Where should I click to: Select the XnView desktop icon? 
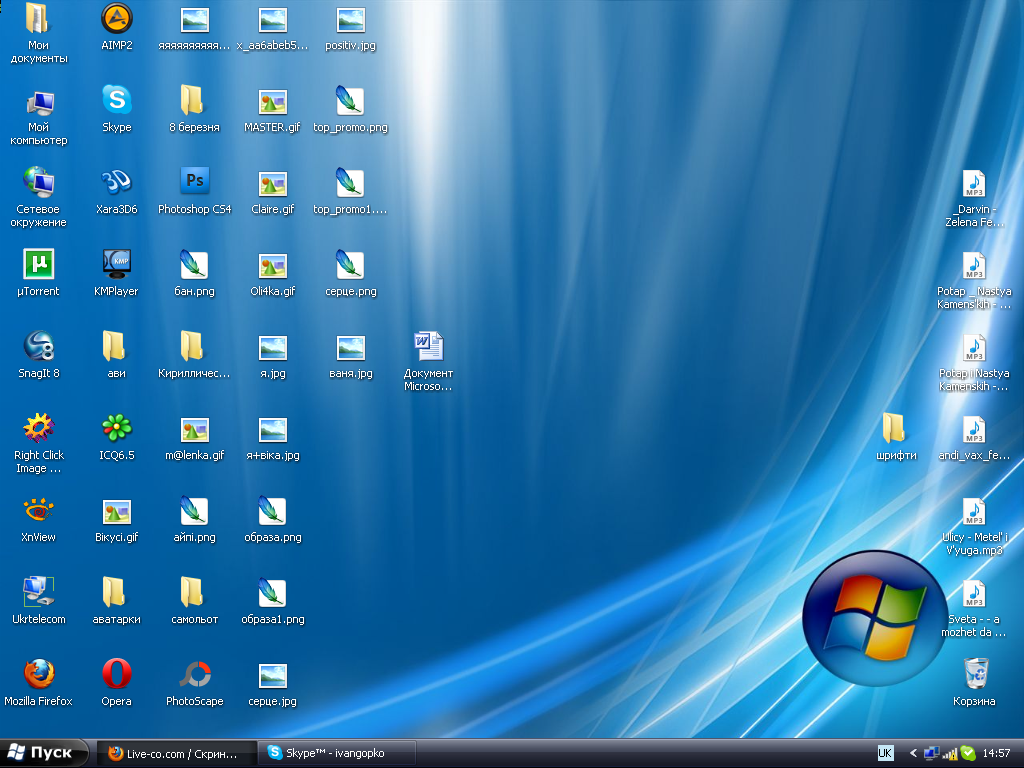[38, 510]
